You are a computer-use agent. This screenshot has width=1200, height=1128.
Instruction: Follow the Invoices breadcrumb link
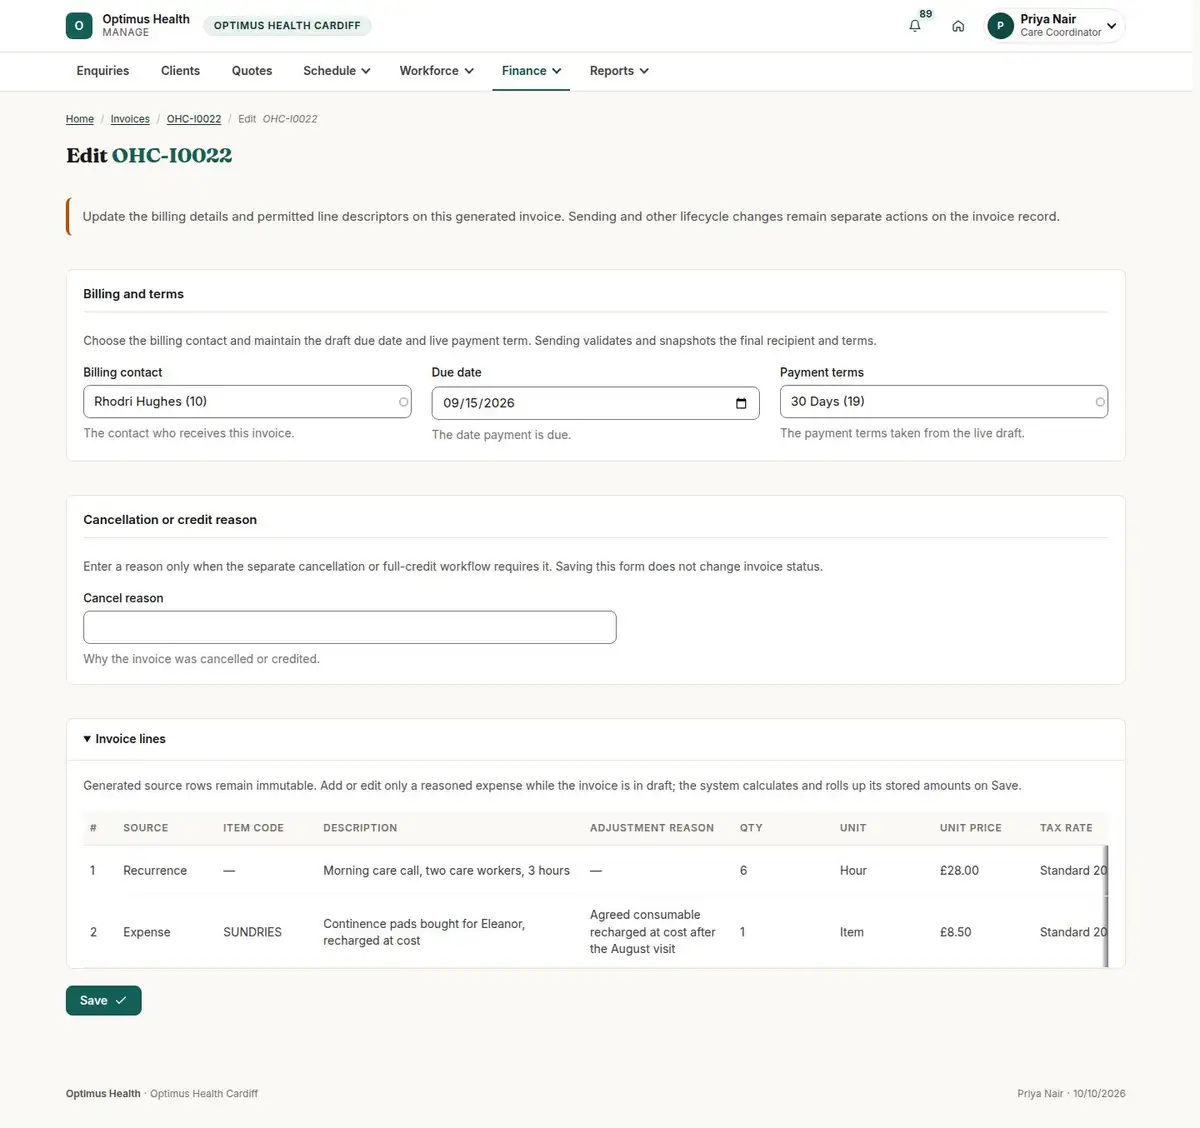point(130,119)
